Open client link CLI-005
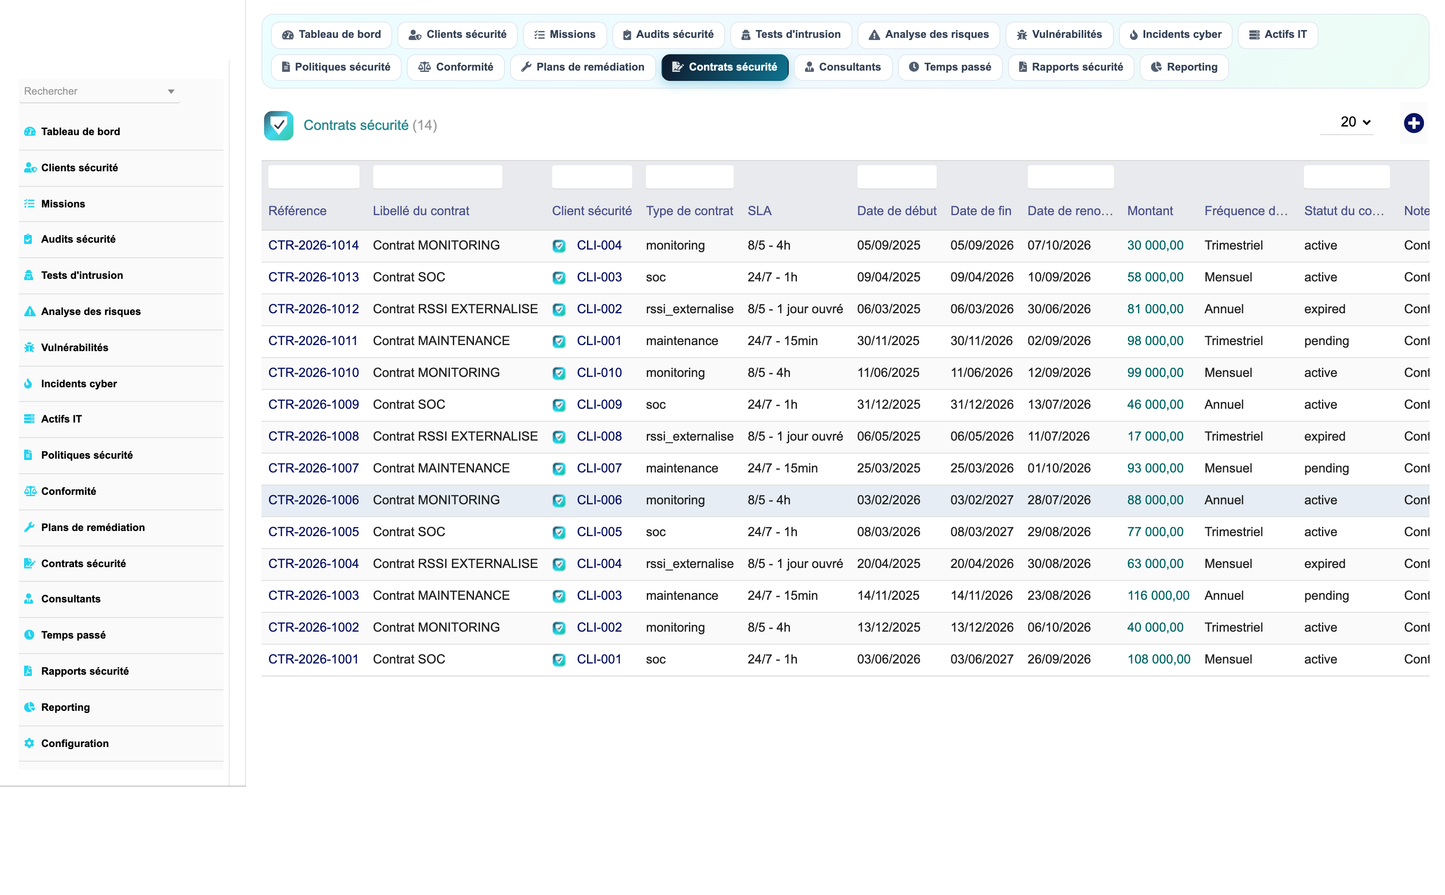1445x895 pixels. point(599,532)
